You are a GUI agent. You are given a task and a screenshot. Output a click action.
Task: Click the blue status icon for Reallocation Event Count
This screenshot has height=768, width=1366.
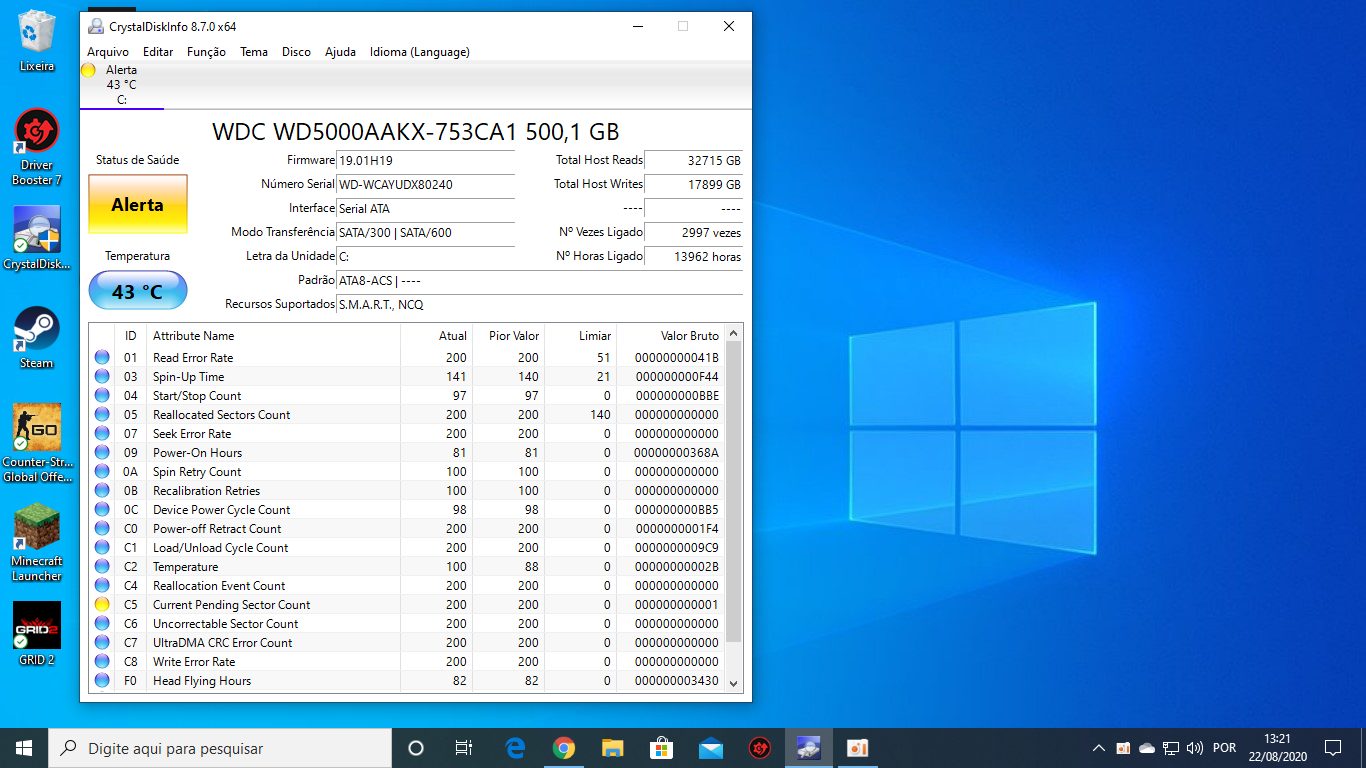[x=102, y=585]
